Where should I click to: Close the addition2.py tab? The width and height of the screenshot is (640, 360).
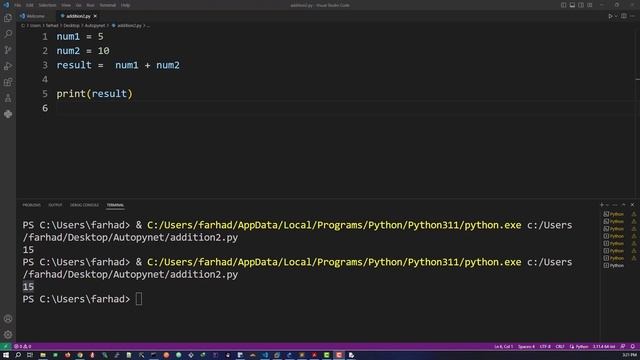(x=95, y=16)
